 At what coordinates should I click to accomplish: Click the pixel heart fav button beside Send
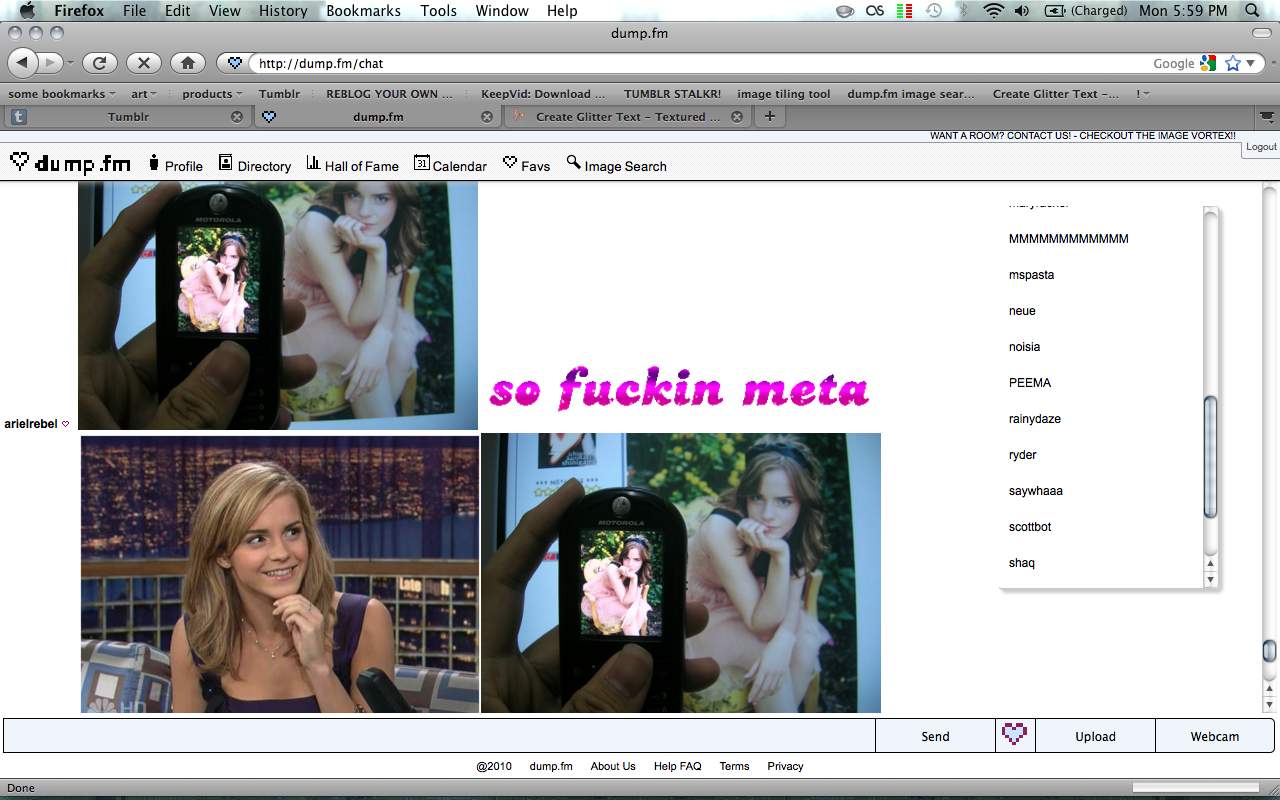coord(1015,735)
